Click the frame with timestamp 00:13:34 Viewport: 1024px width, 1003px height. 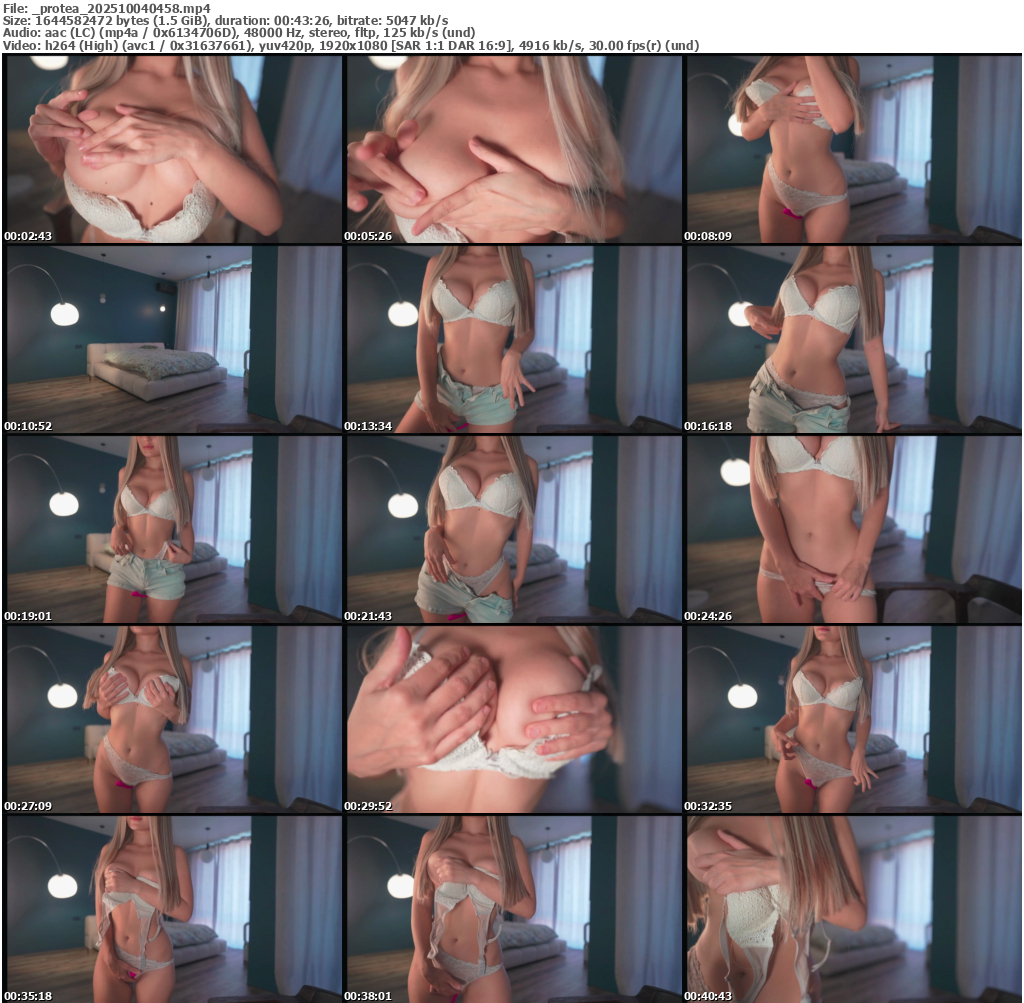[513, 339]
